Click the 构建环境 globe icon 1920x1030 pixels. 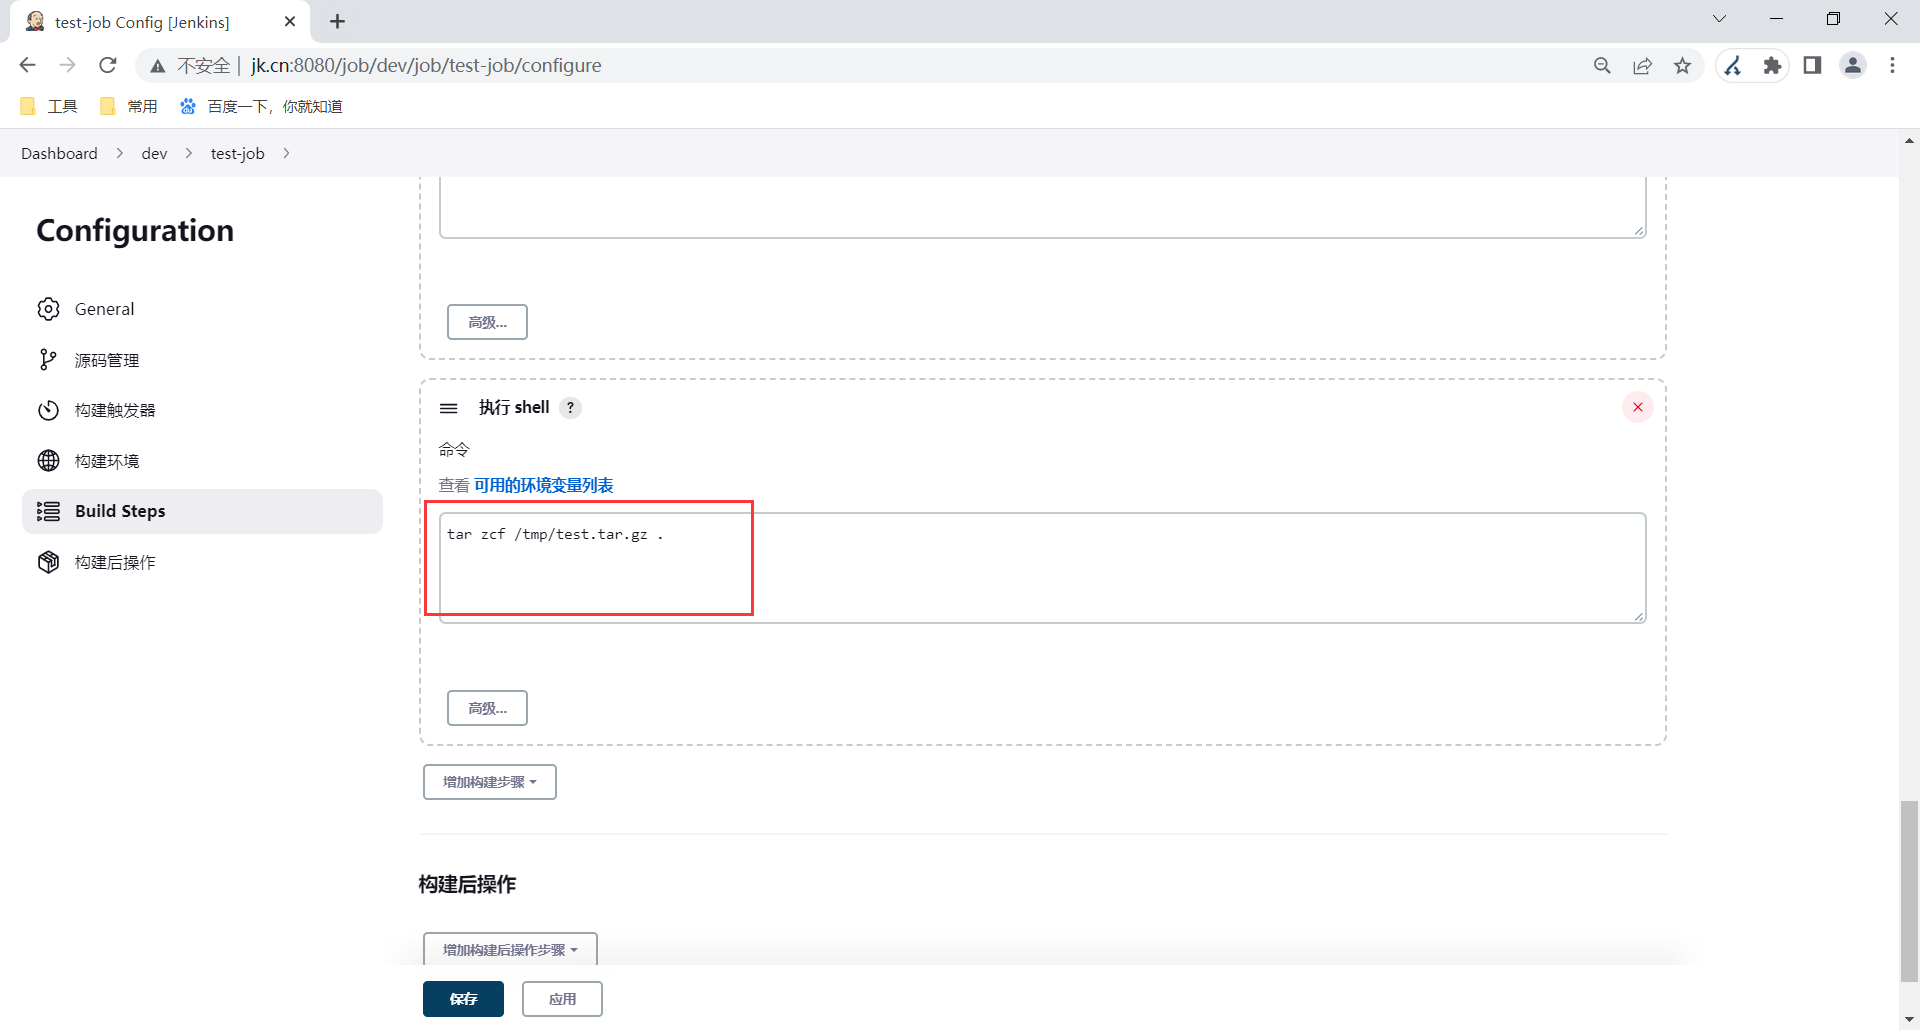tap(48, 461)
